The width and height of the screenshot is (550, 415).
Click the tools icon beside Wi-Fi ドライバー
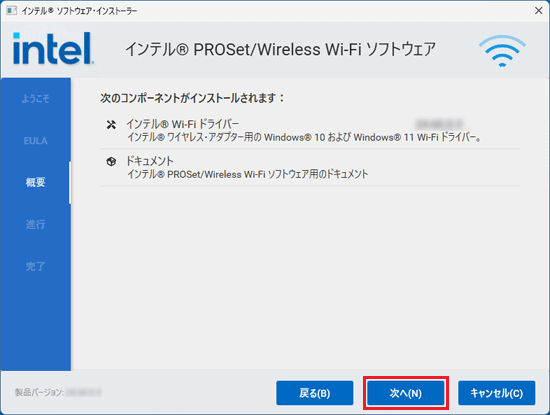pos(111,125)
